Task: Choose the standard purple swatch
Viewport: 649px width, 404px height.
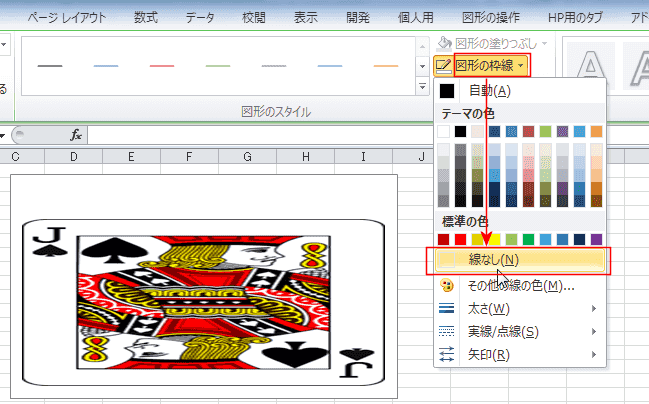Action: [596, 239]
